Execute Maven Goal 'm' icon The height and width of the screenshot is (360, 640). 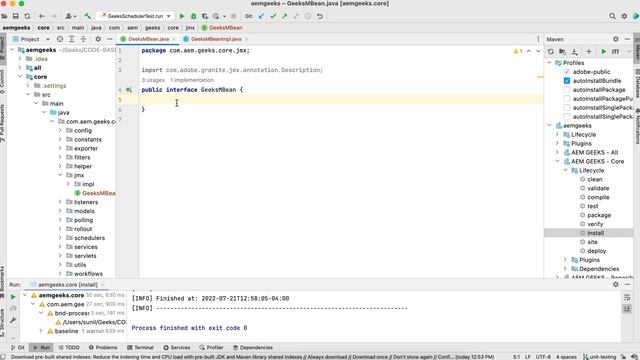coord(615,51)
